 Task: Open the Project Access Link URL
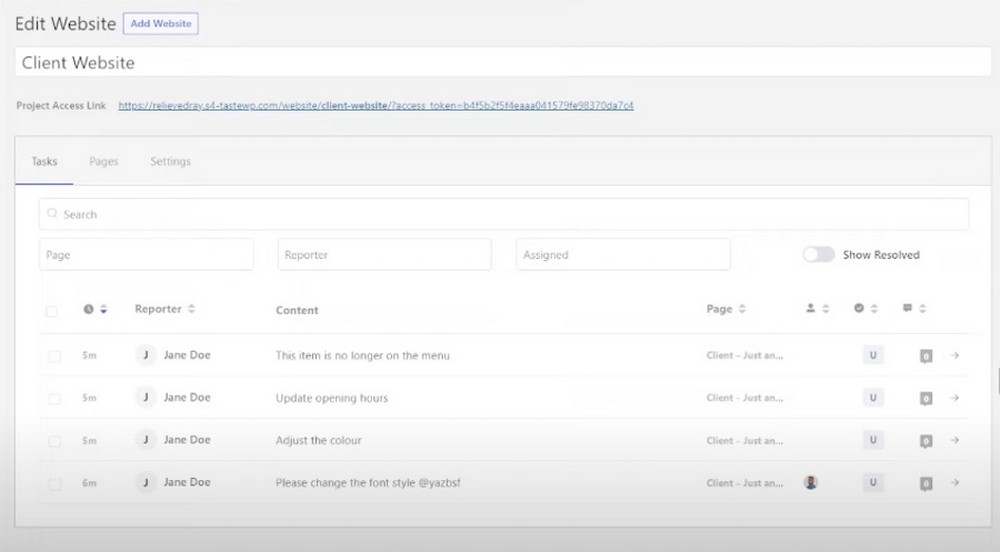[x=376, y=105]
